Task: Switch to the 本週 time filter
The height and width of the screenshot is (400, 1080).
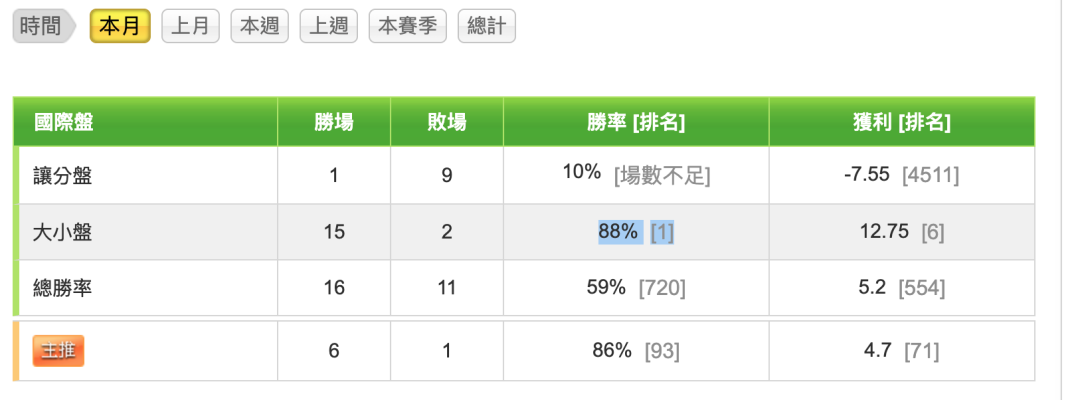Action: 260,27
